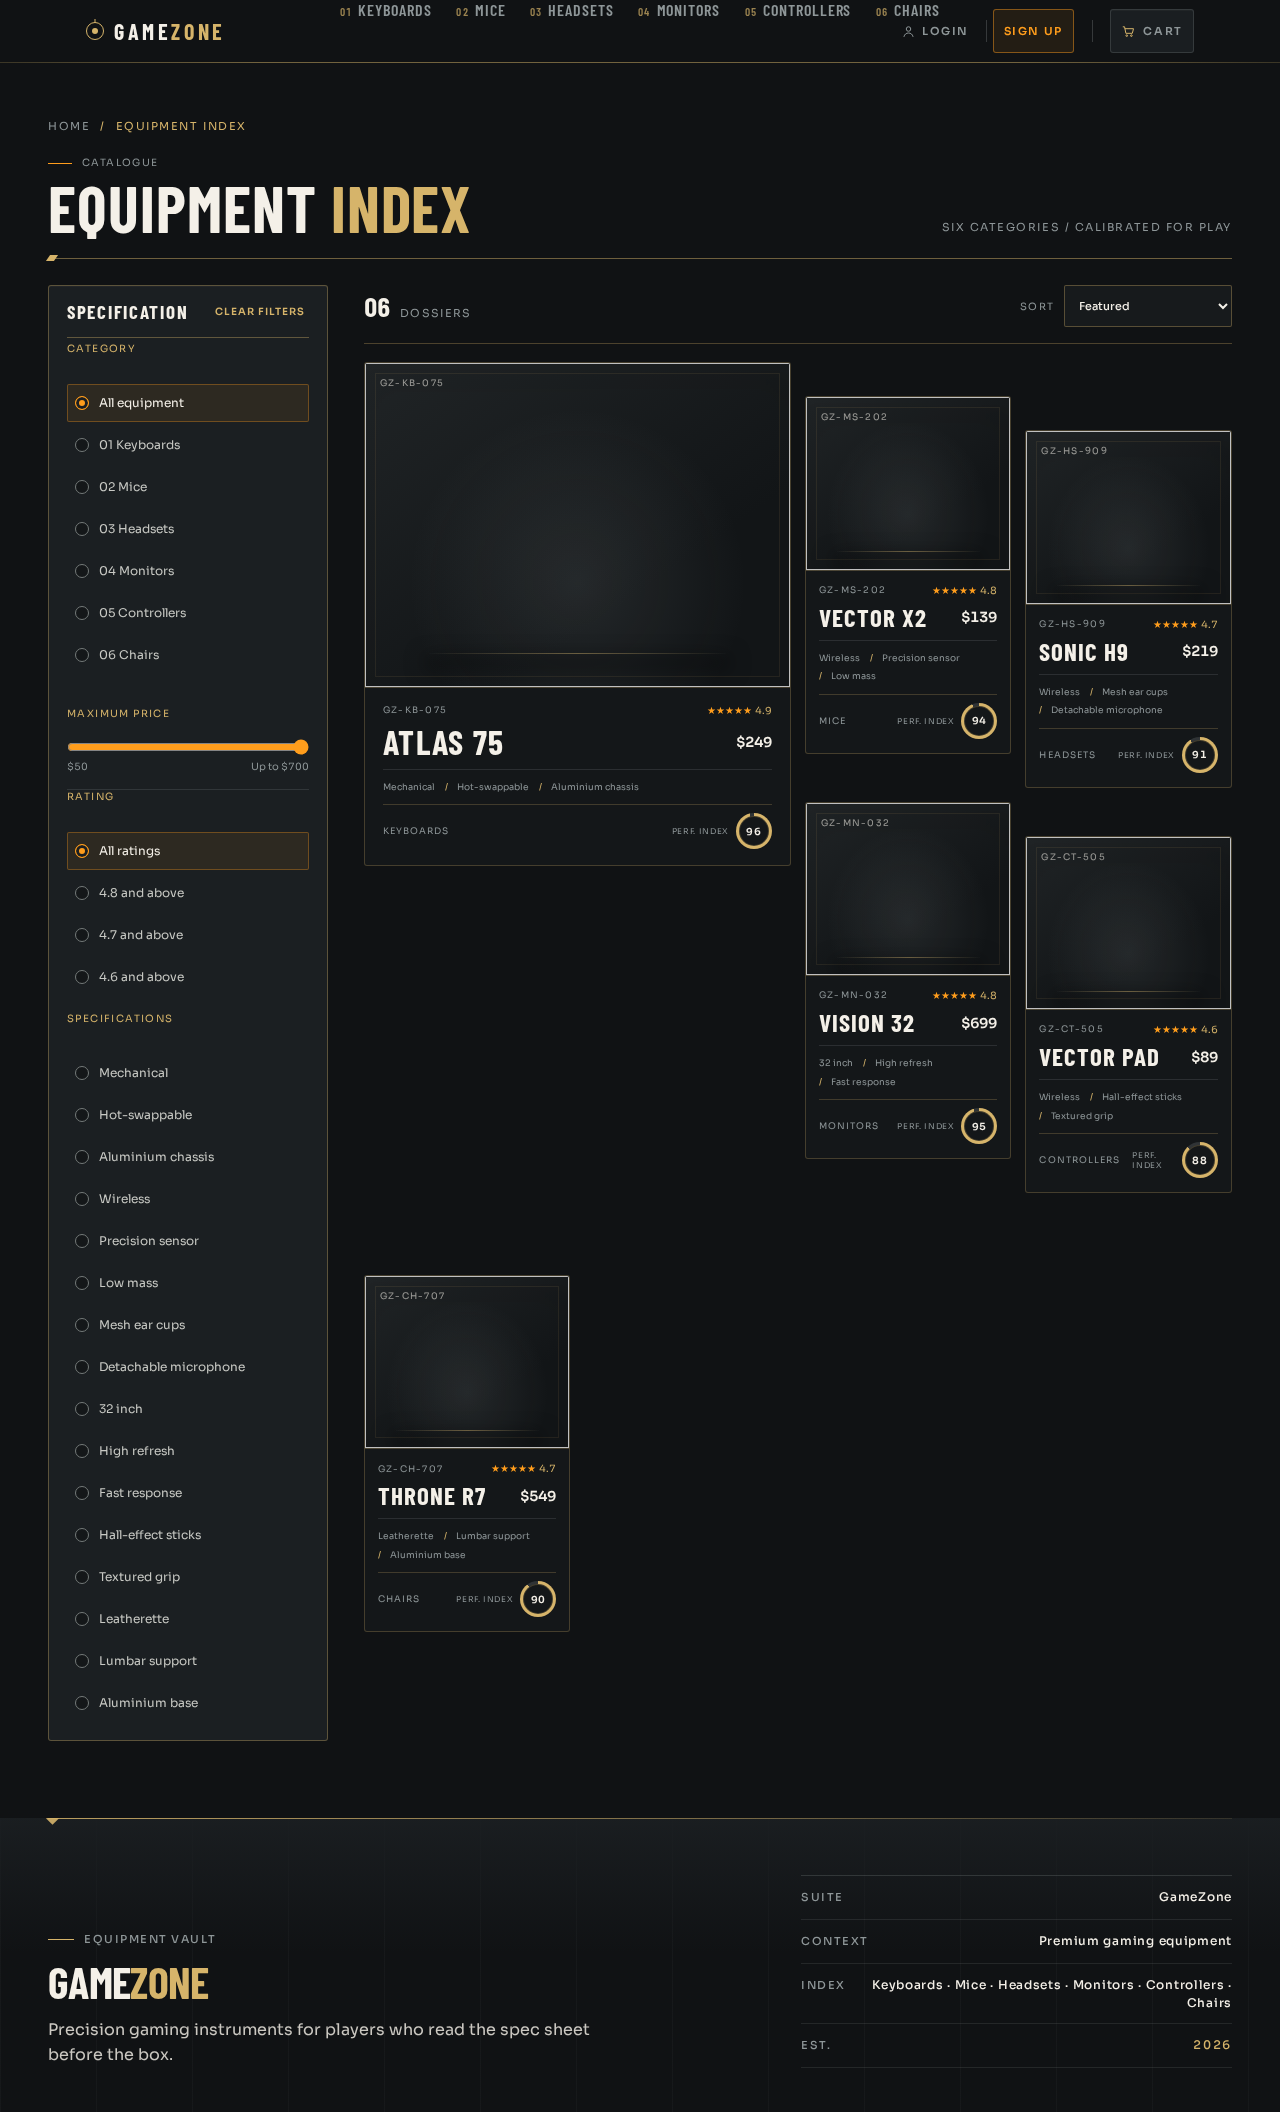
Task: Click the shopping cart icon
Action: coord(1128,32)
